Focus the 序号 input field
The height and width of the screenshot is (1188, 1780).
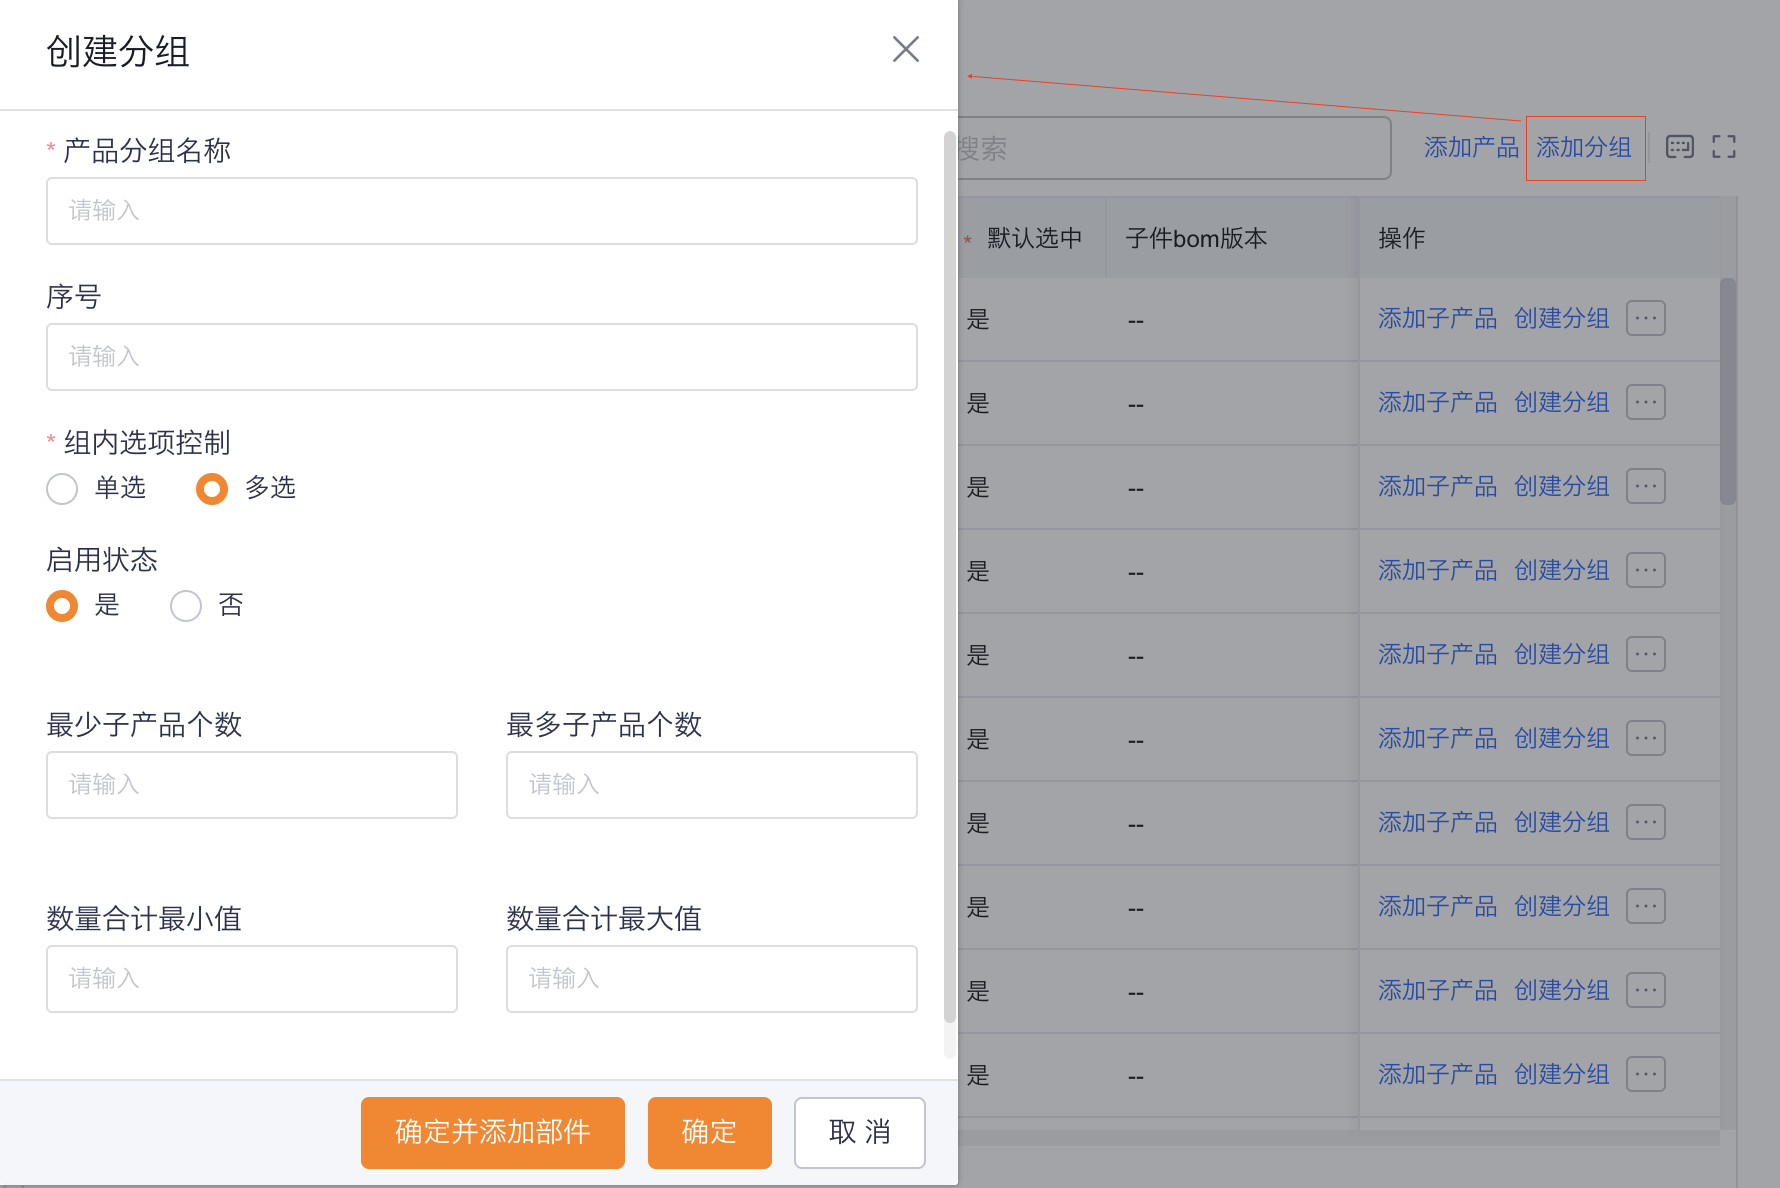tap(481, 357)
